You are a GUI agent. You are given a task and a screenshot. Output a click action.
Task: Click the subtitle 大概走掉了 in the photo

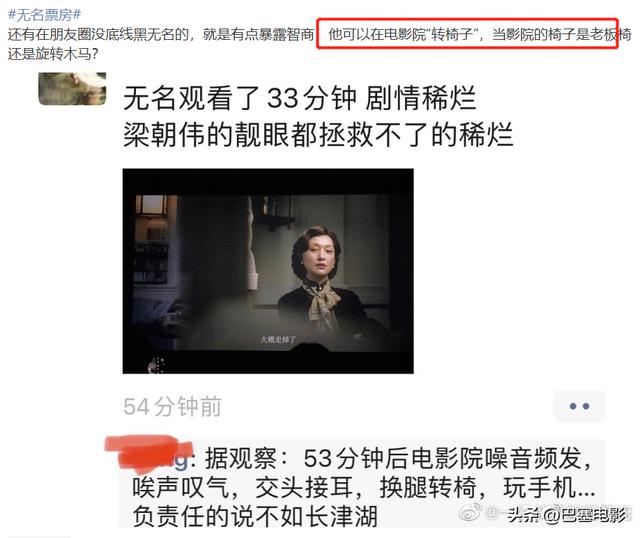click(x=278, y=340)
